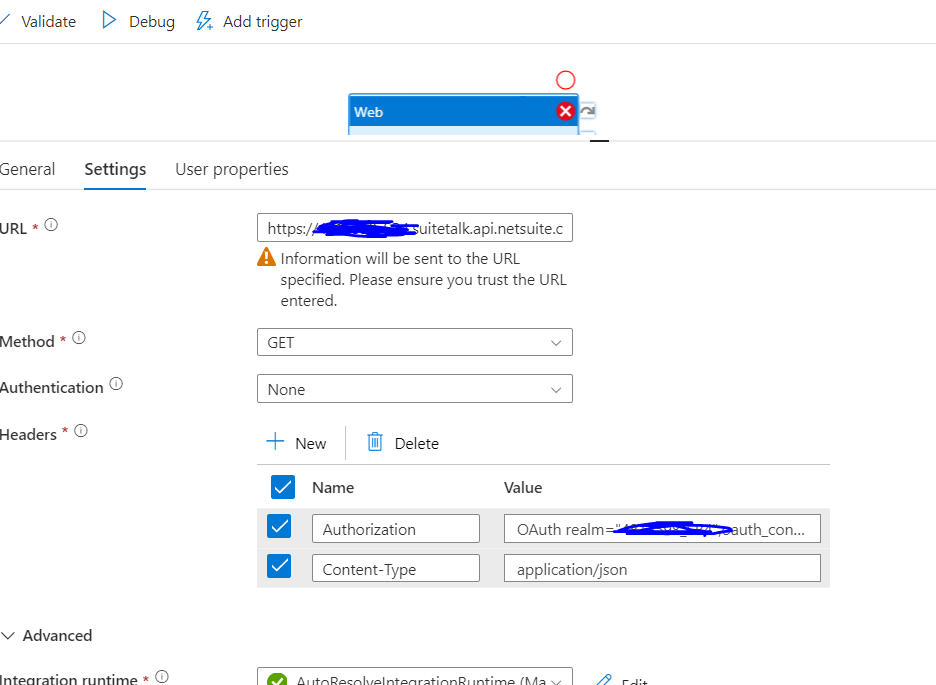Click inside the URL input field
This screenshot has height=685, width=936.
click(415, 227)
